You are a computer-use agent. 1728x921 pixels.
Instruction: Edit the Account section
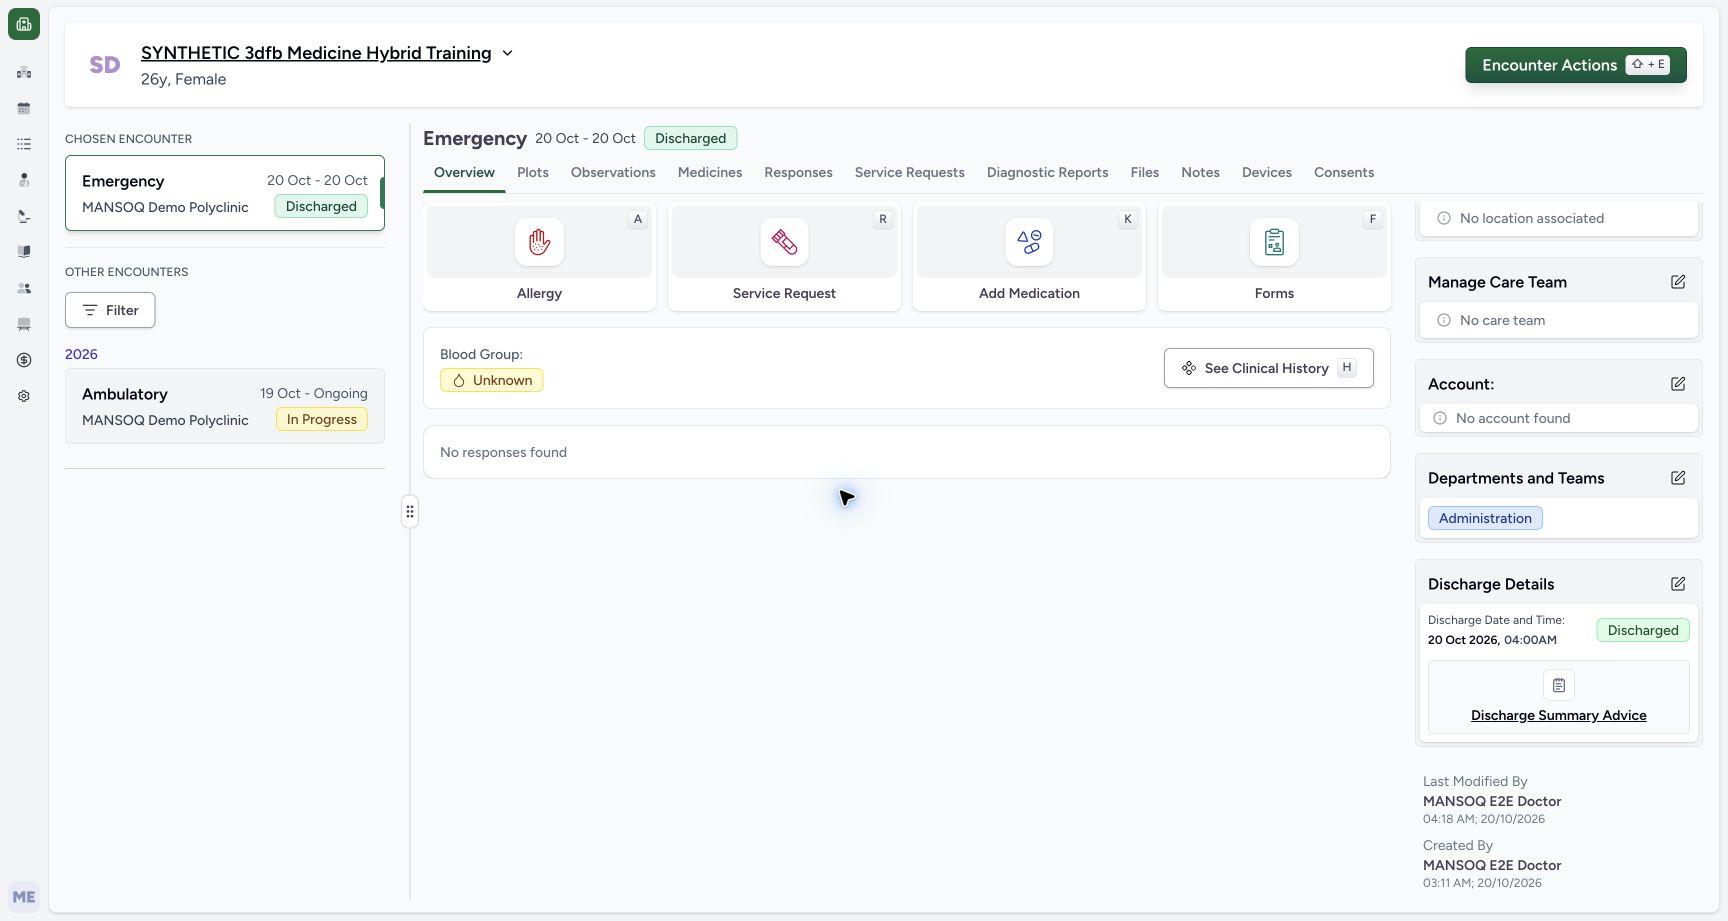[x=1678, y=384]
